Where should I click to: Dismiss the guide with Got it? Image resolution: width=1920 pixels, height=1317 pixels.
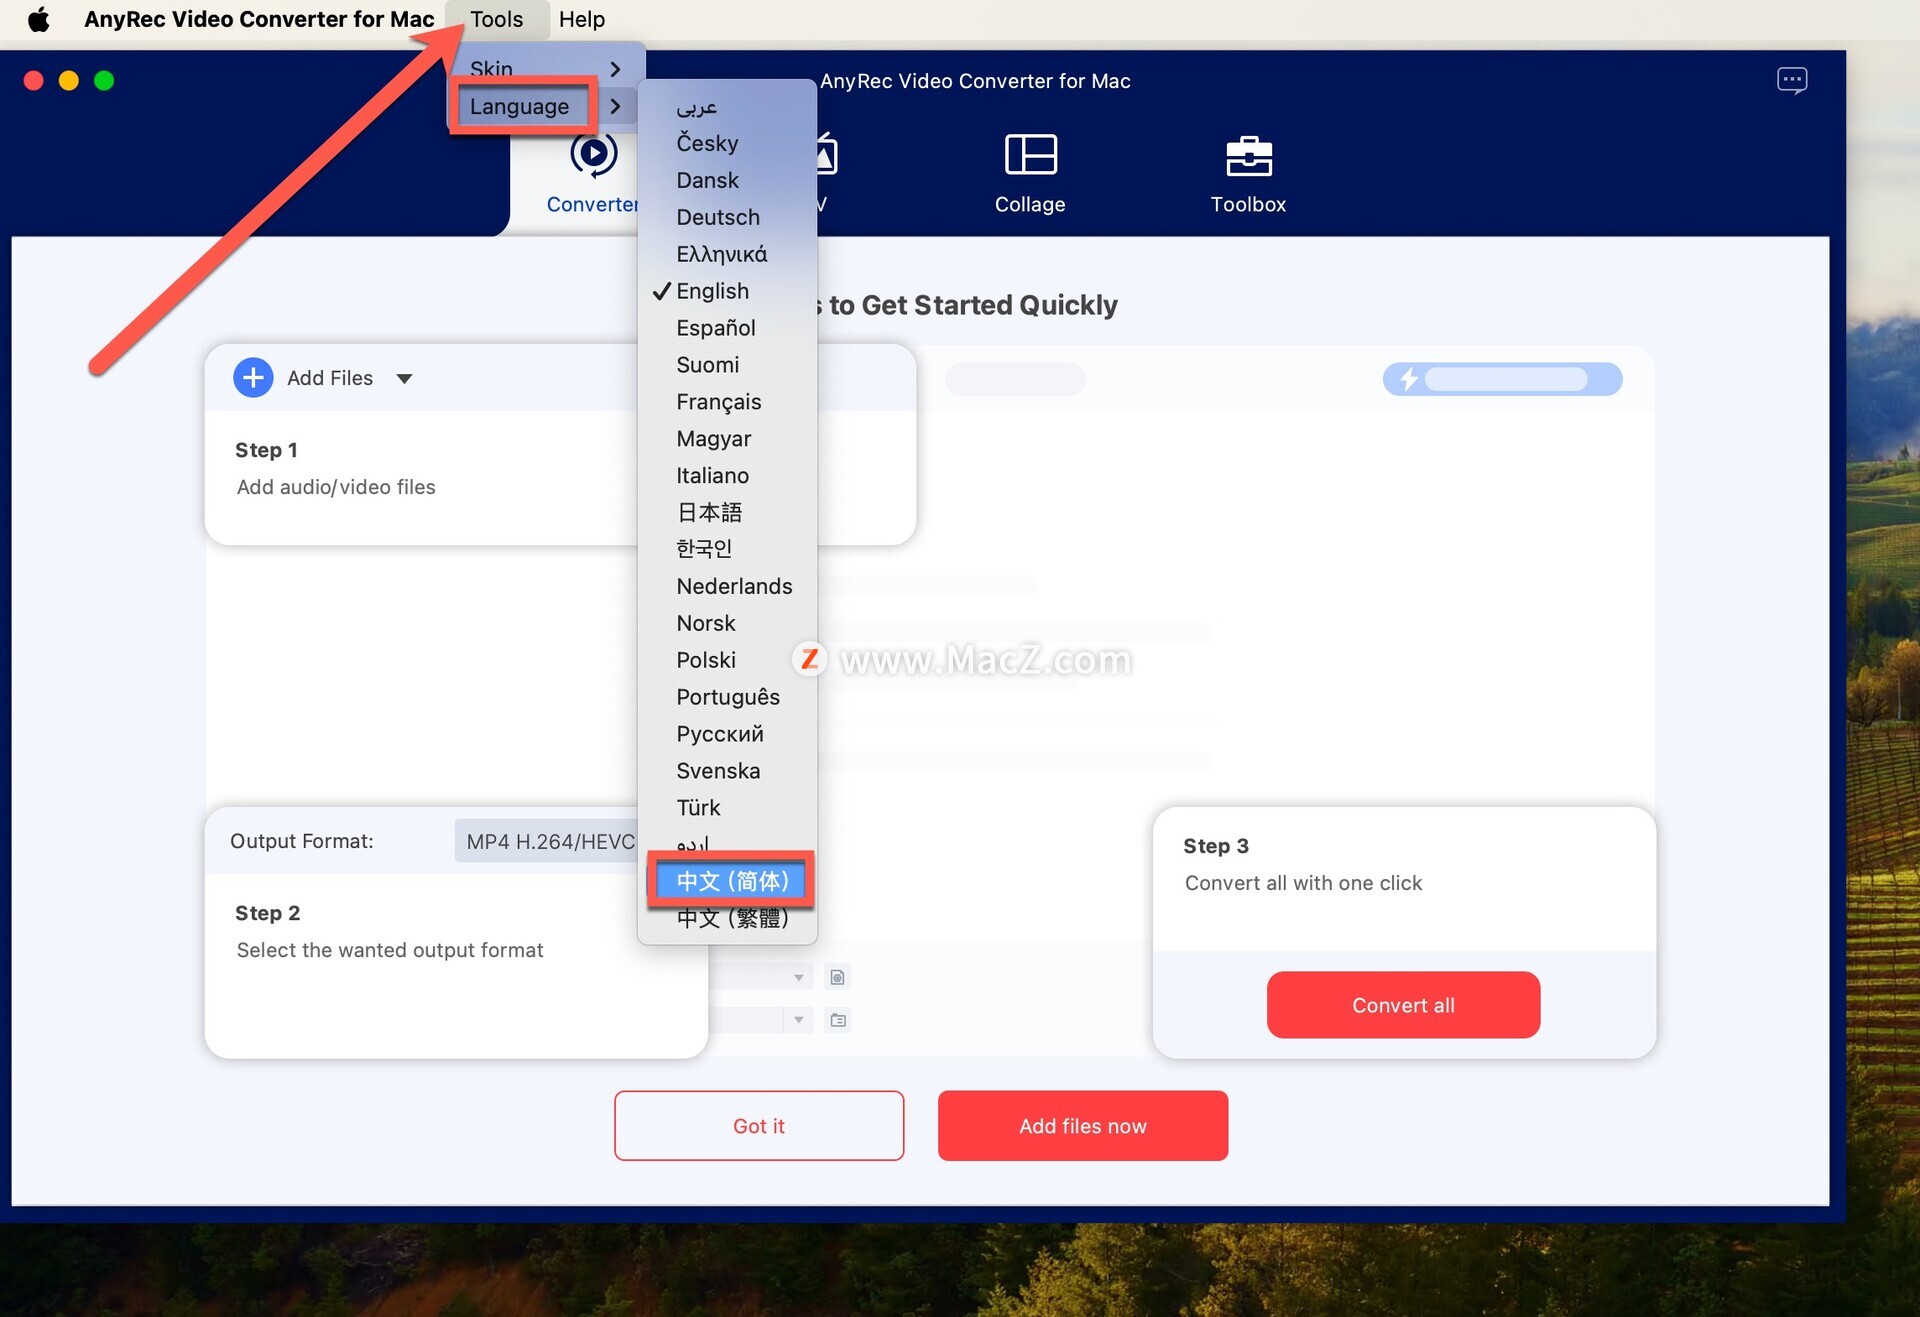tap(759, 1126)
